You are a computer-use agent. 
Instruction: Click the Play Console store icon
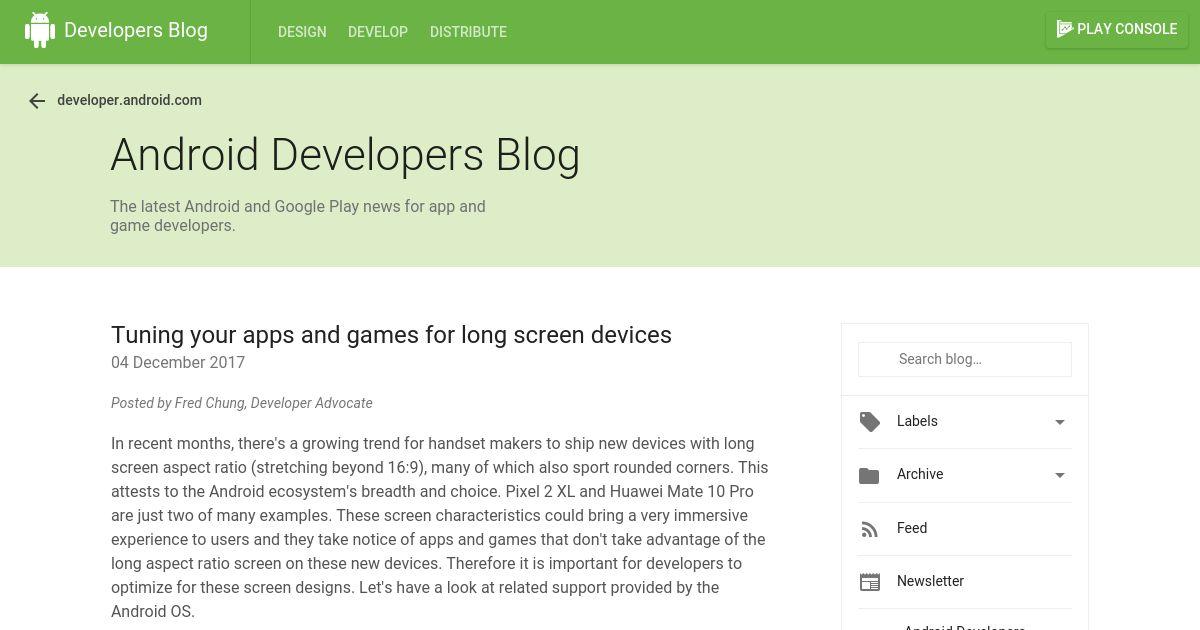(1065, 29)
